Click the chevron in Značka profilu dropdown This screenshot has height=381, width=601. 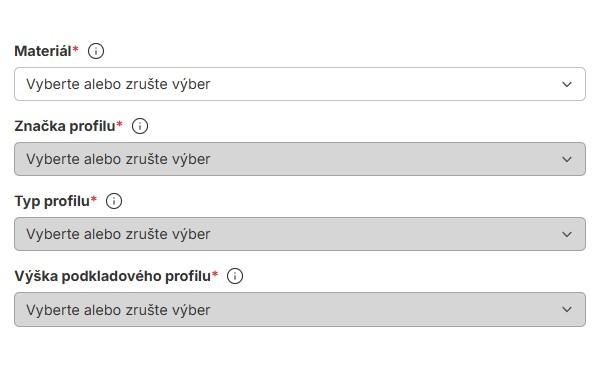coord(567,159)
